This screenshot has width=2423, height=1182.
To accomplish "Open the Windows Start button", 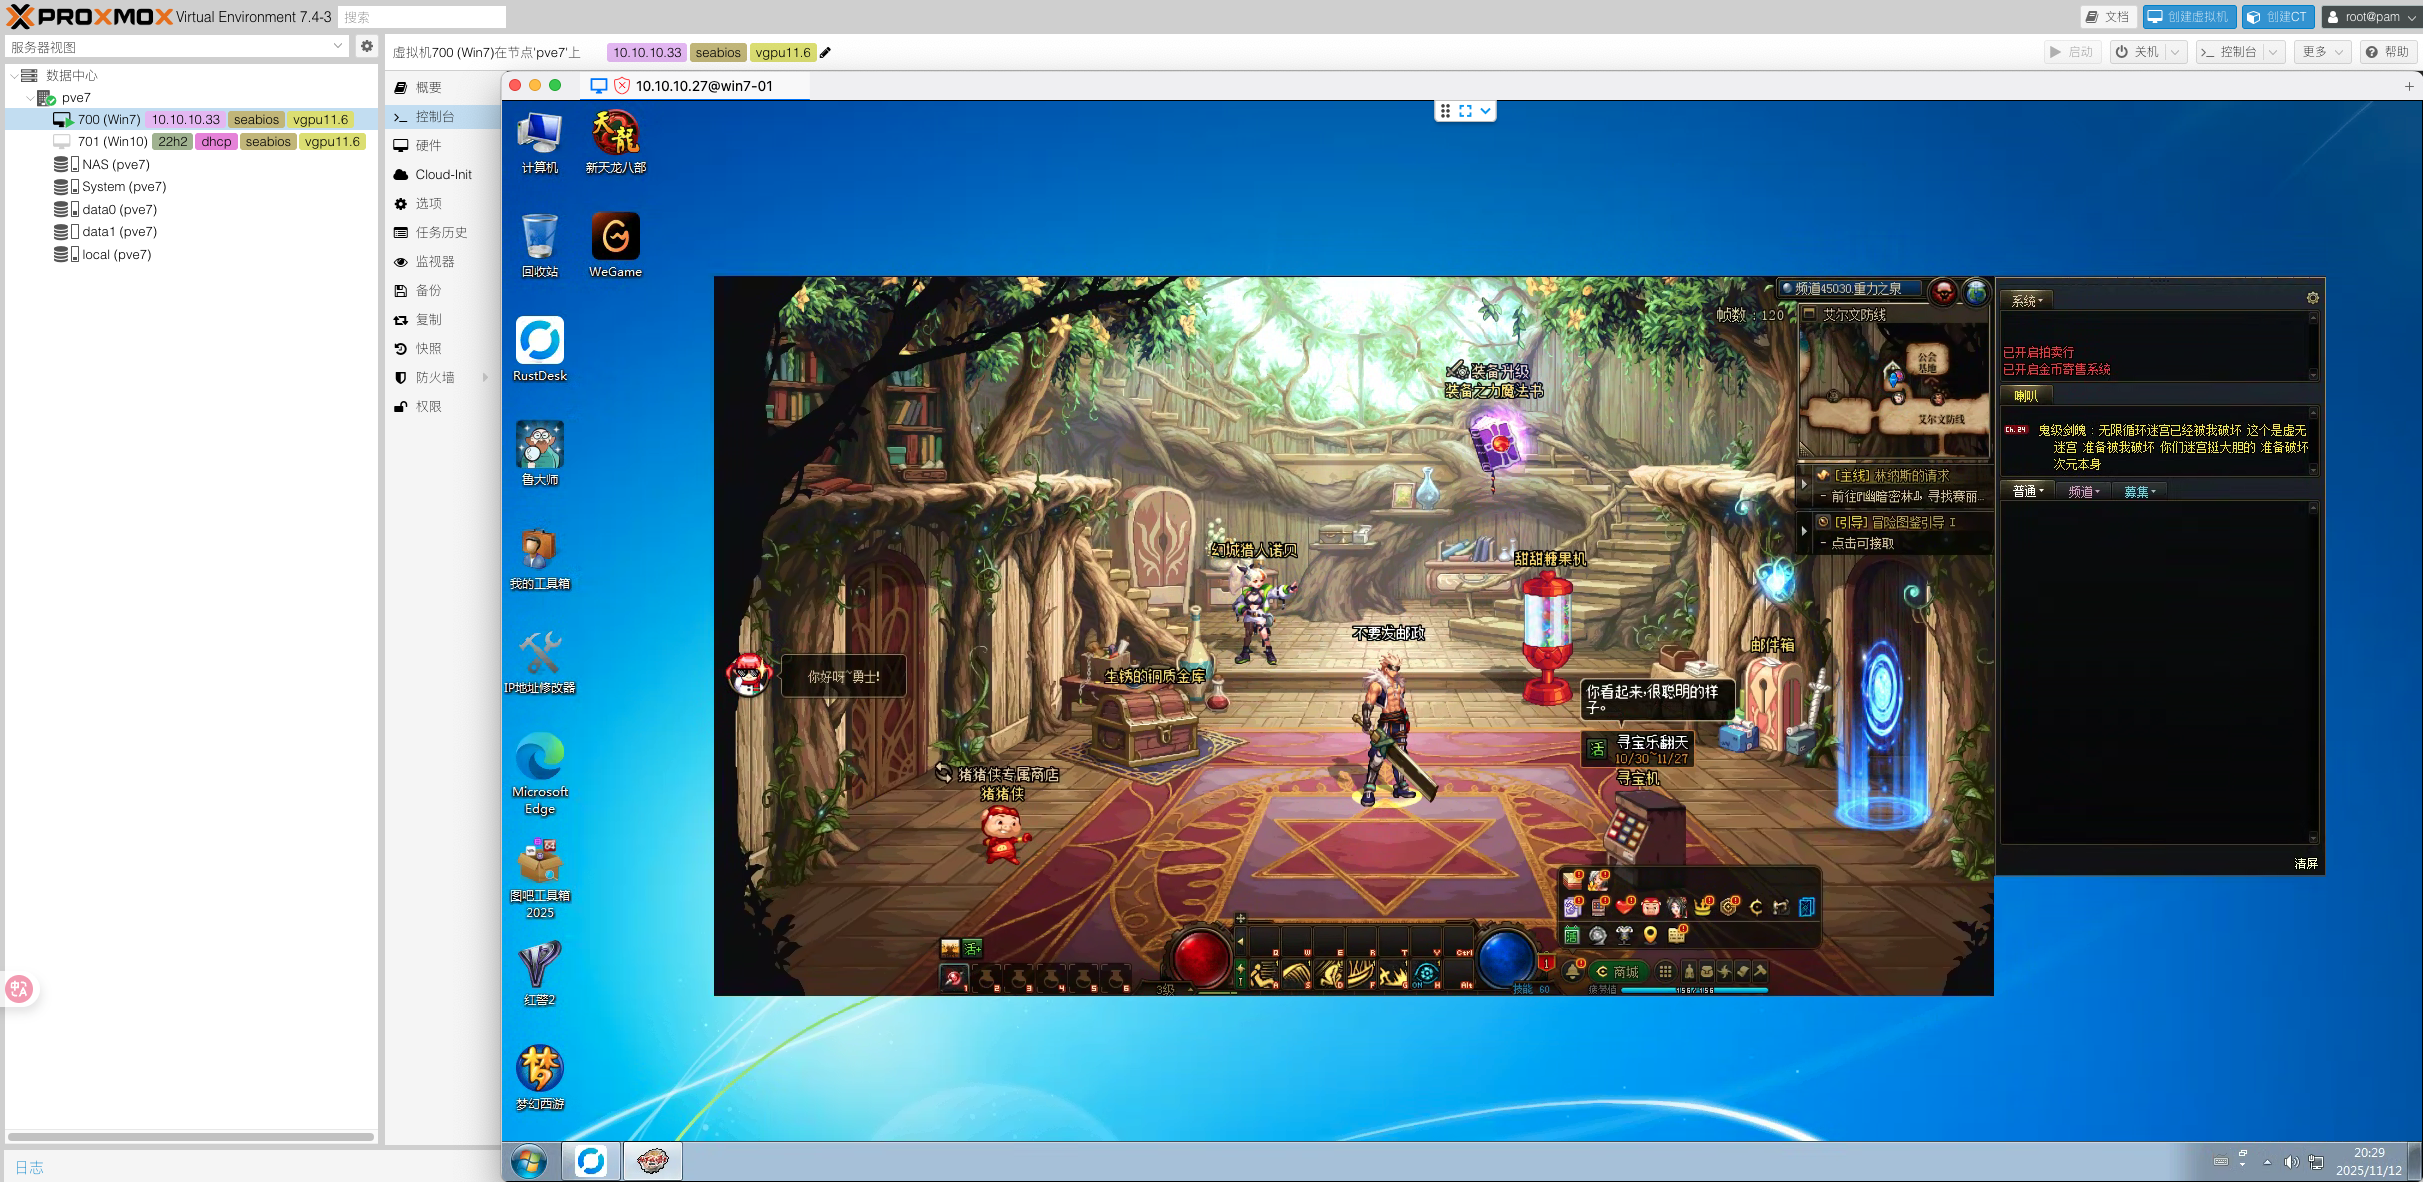I will point(529,1161).
